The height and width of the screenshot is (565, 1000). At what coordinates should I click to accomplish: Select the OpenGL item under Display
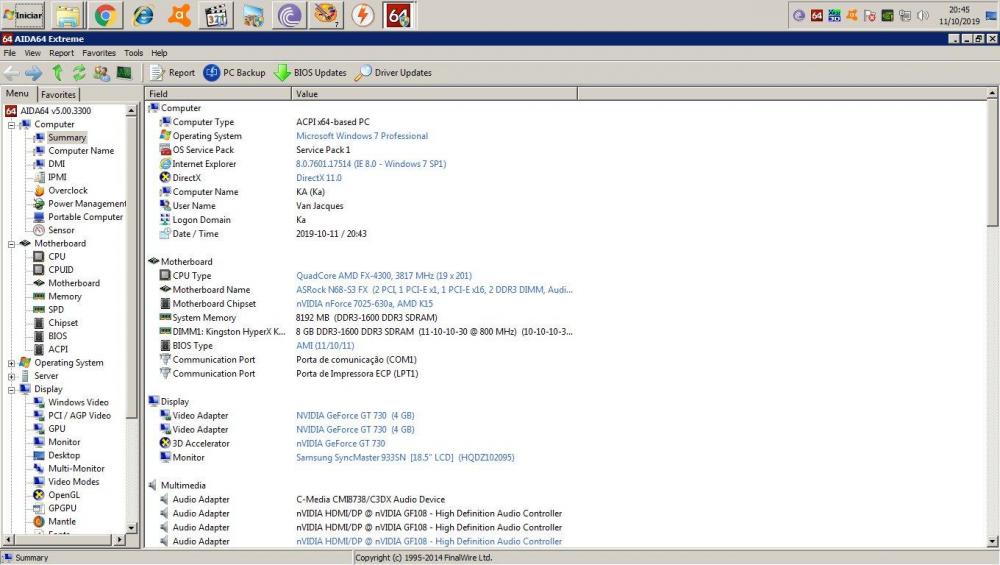point(63,495)
